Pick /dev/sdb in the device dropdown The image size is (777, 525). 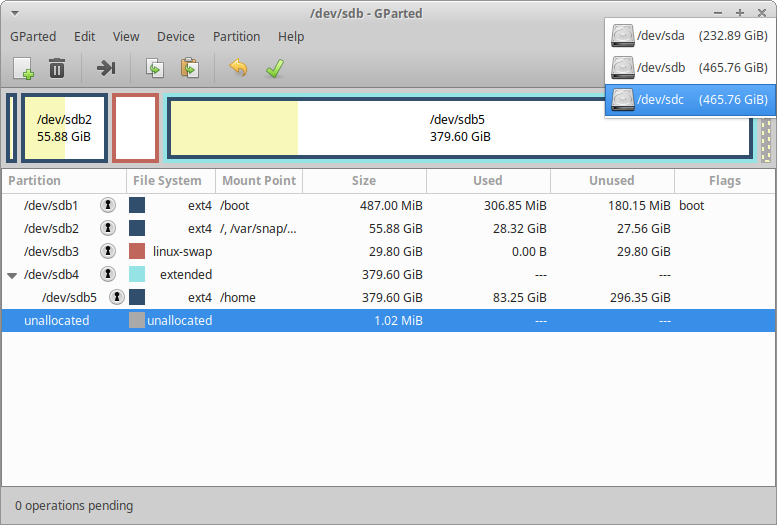[x=689, y=67]
